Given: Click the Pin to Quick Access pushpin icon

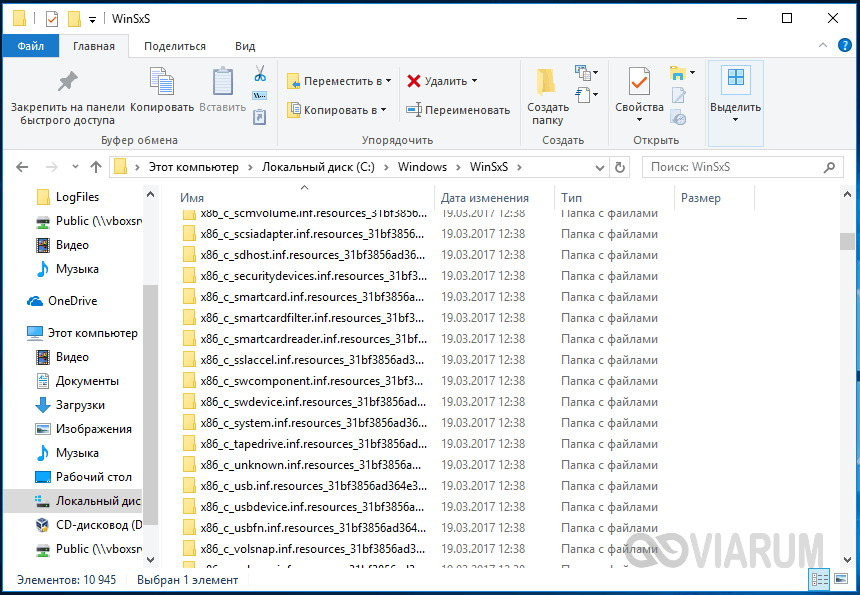Looking at the screenshot, I should (67, 82).
